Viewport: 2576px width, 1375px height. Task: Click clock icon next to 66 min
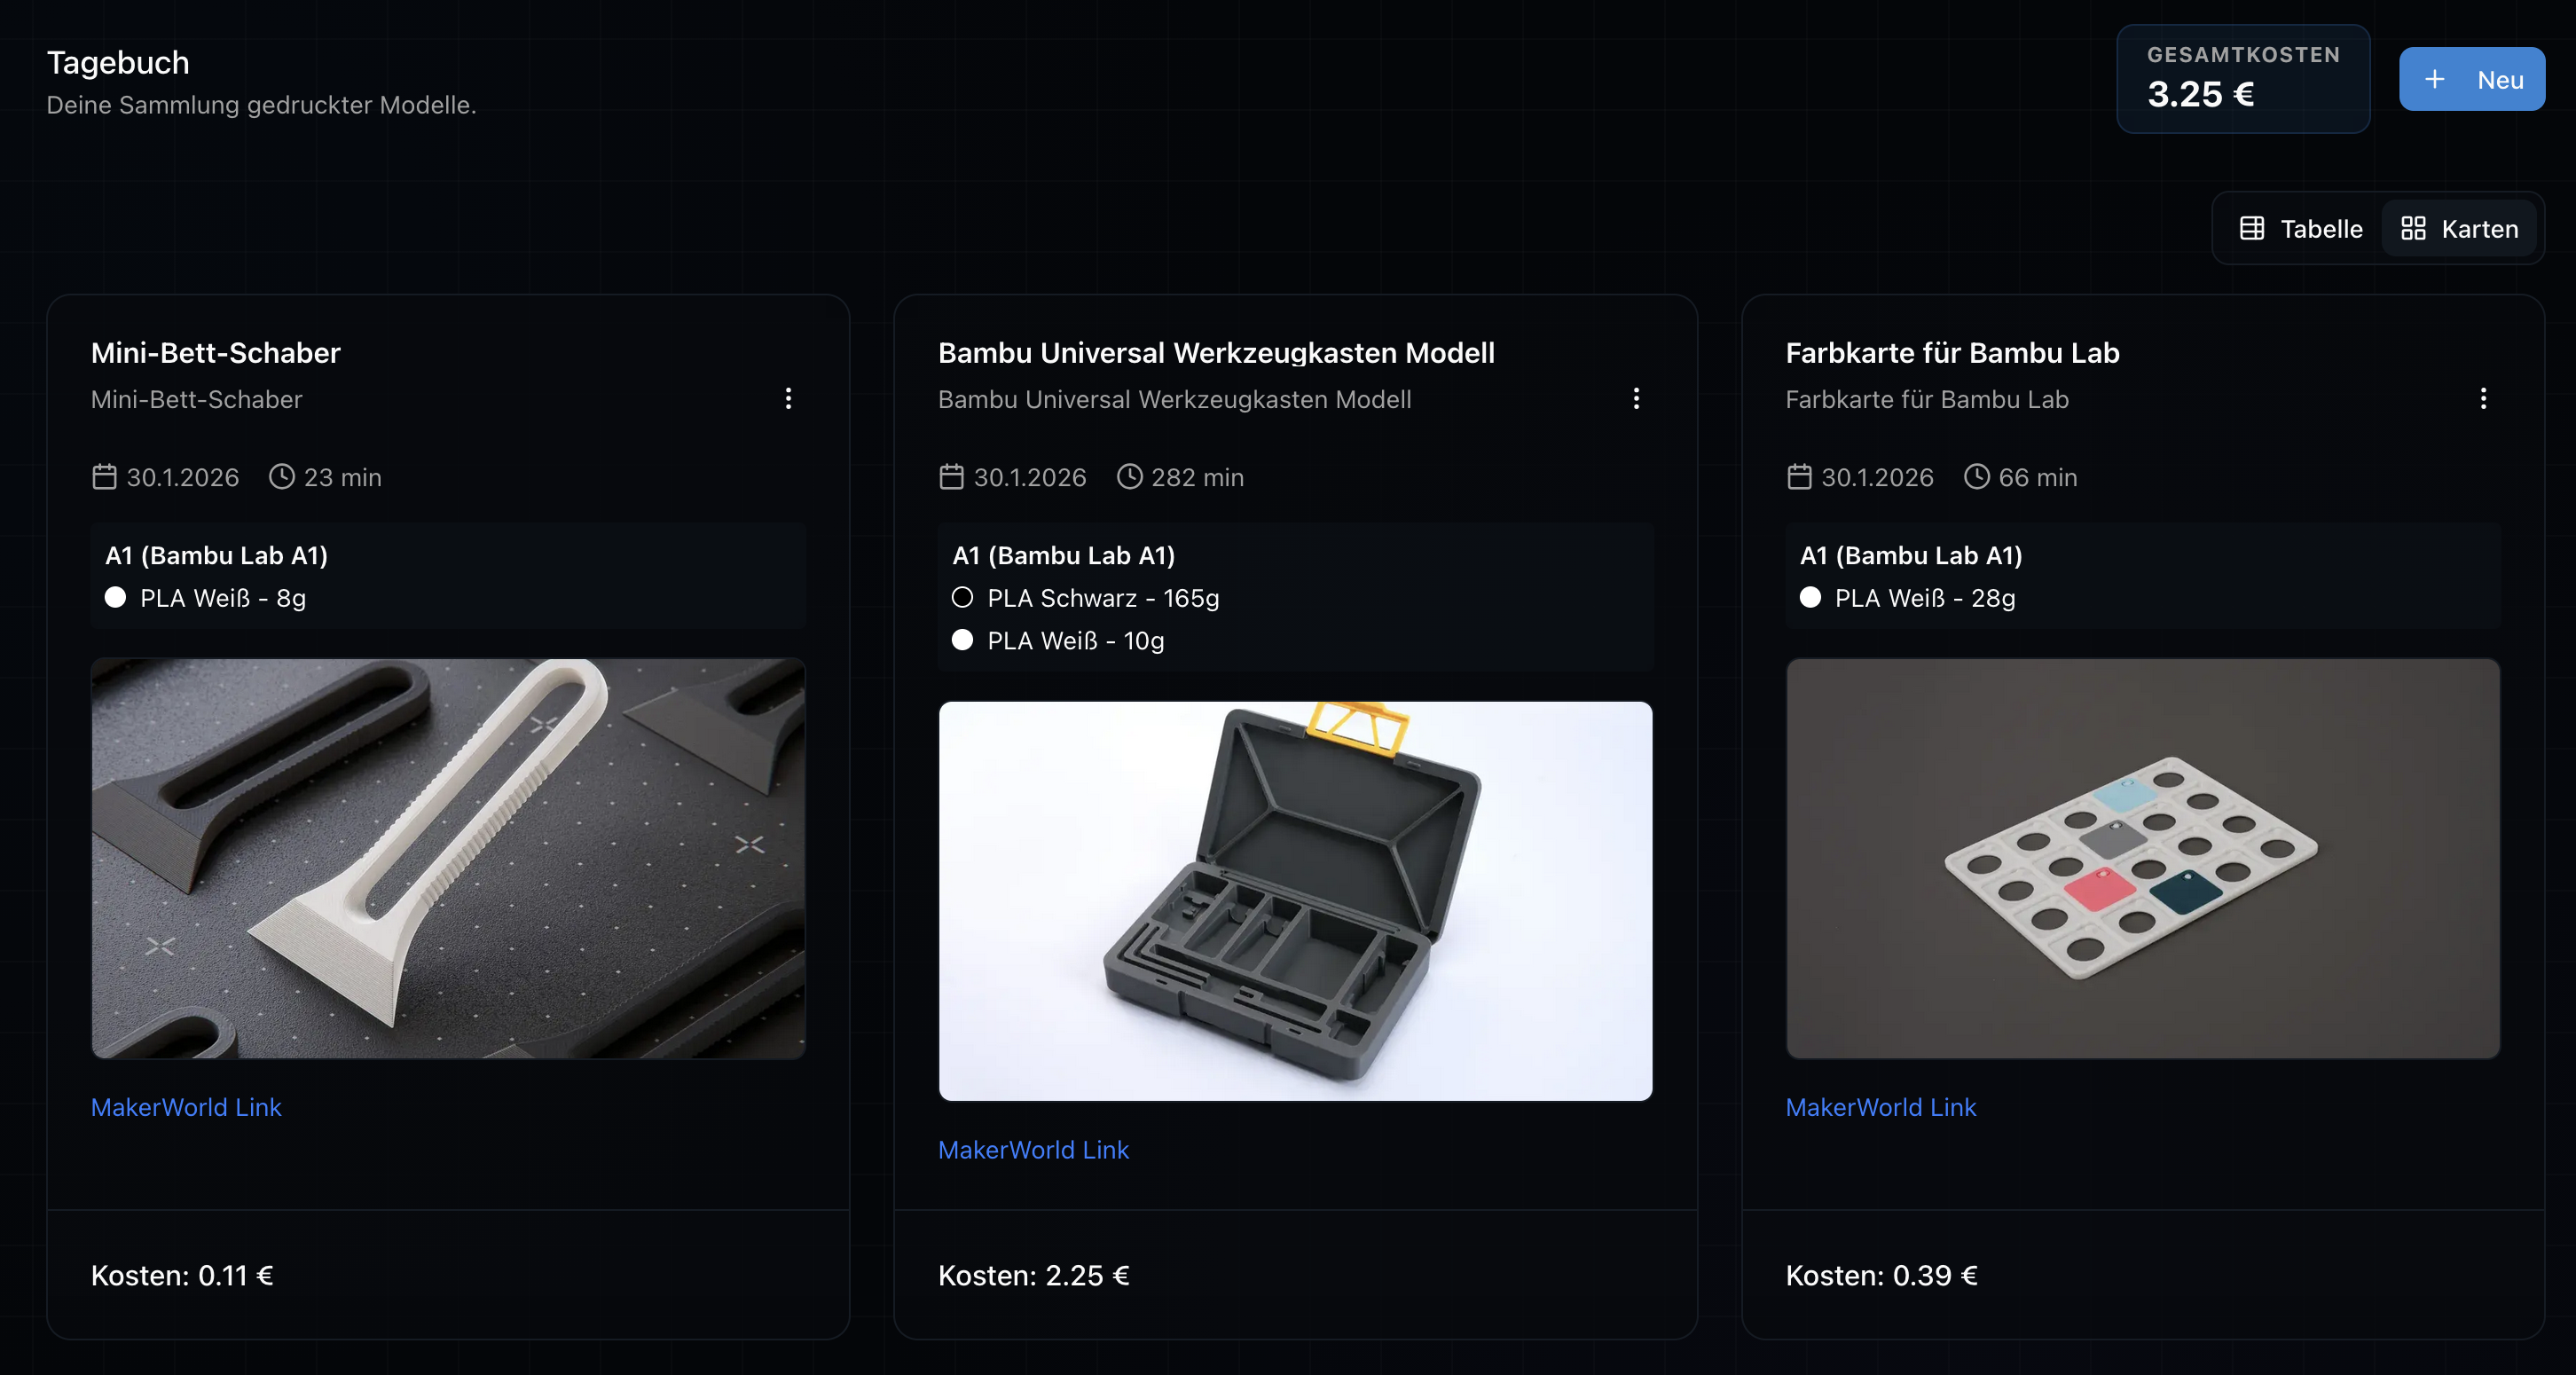coord(1976,477)
